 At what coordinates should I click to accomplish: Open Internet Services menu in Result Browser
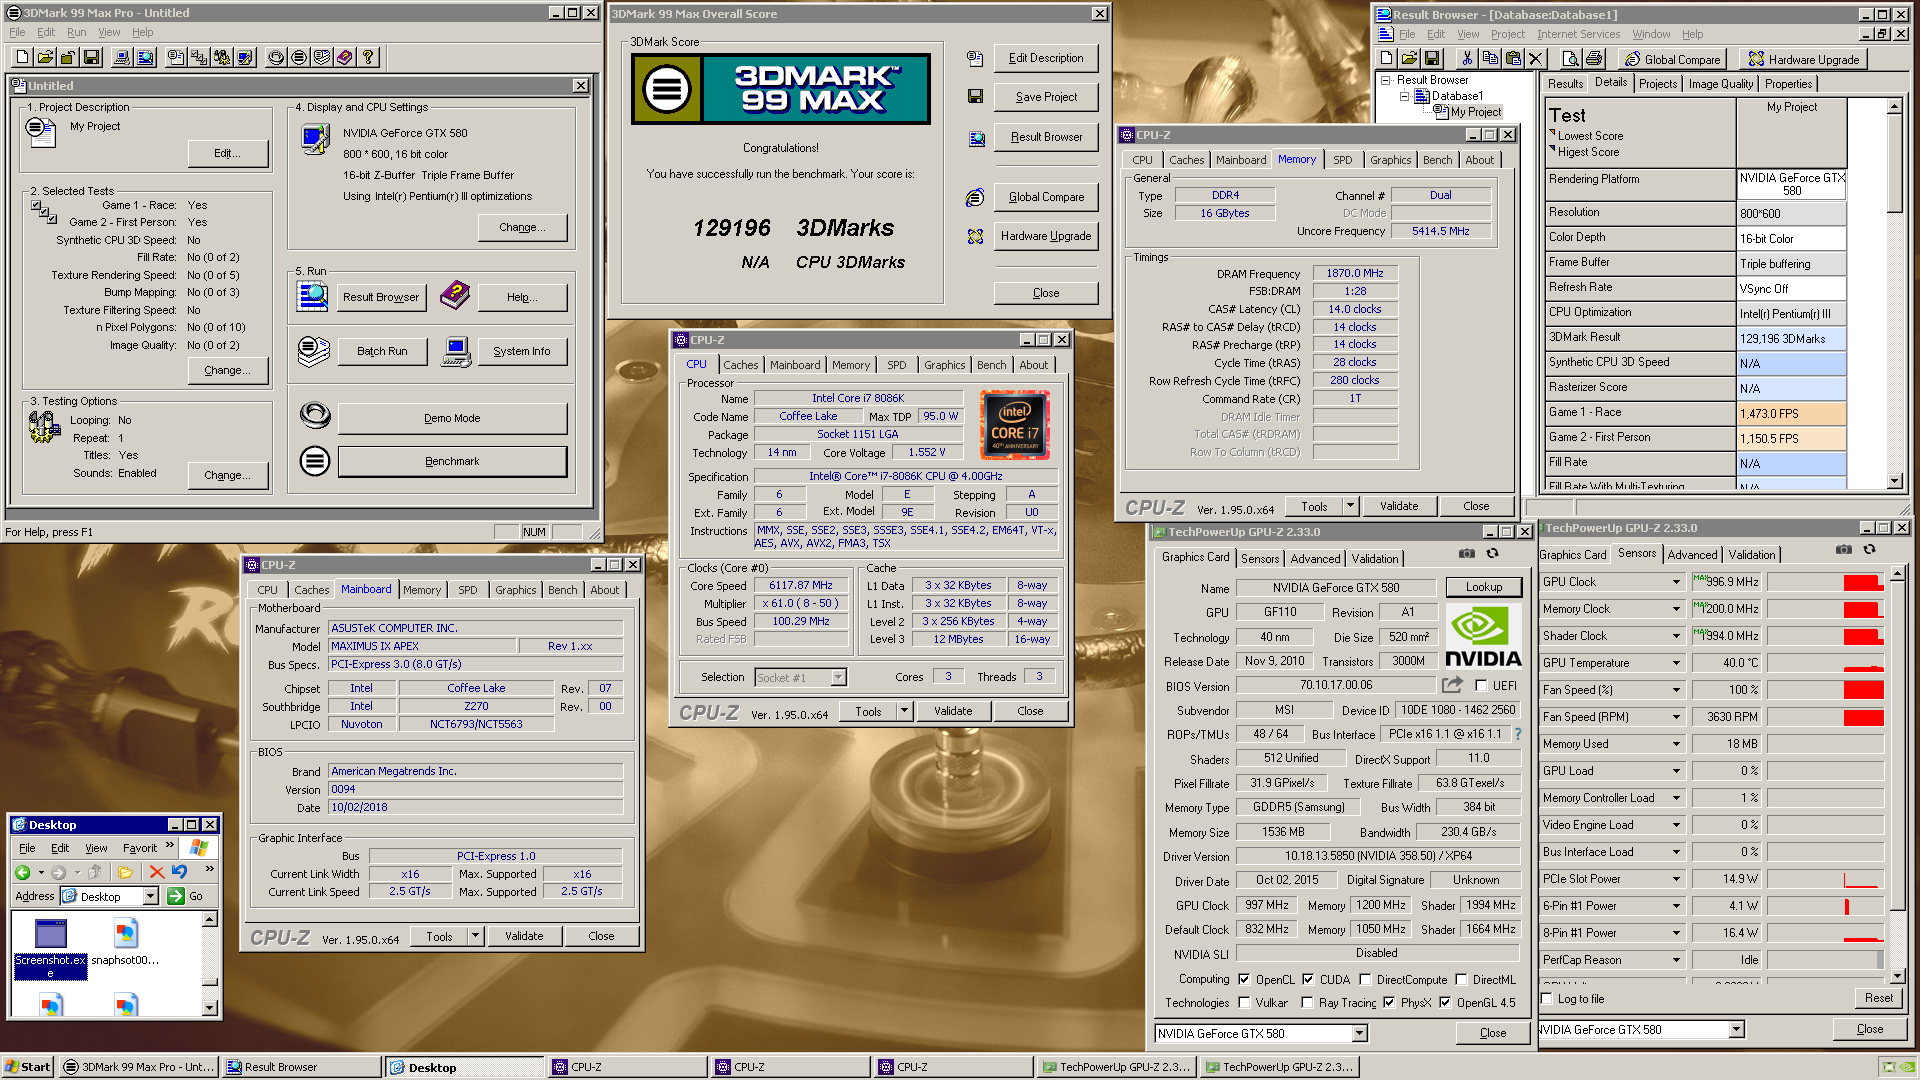click(1579, 34)
